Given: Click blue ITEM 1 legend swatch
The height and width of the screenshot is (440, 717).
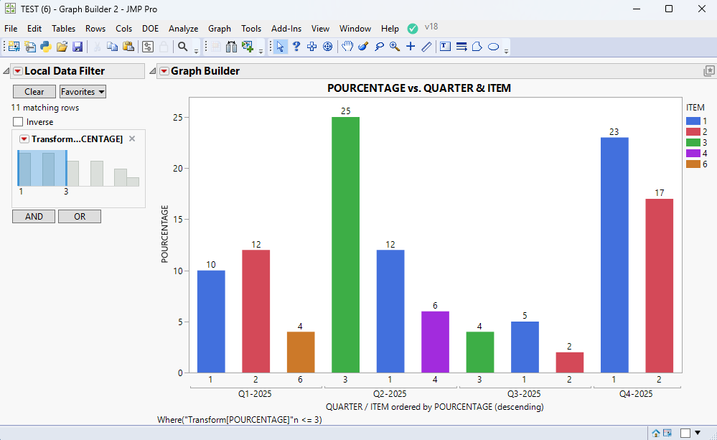Looking at the screenshot, I should tap(693, 121).
